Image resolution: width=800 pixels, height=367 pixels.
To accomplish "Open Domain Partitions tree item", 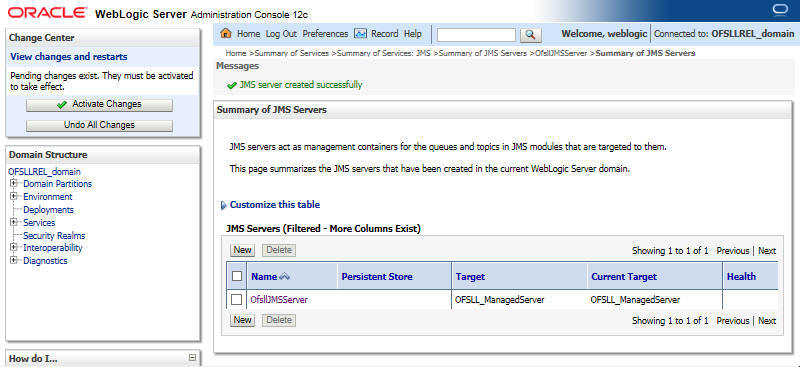I will pos(58,184).
